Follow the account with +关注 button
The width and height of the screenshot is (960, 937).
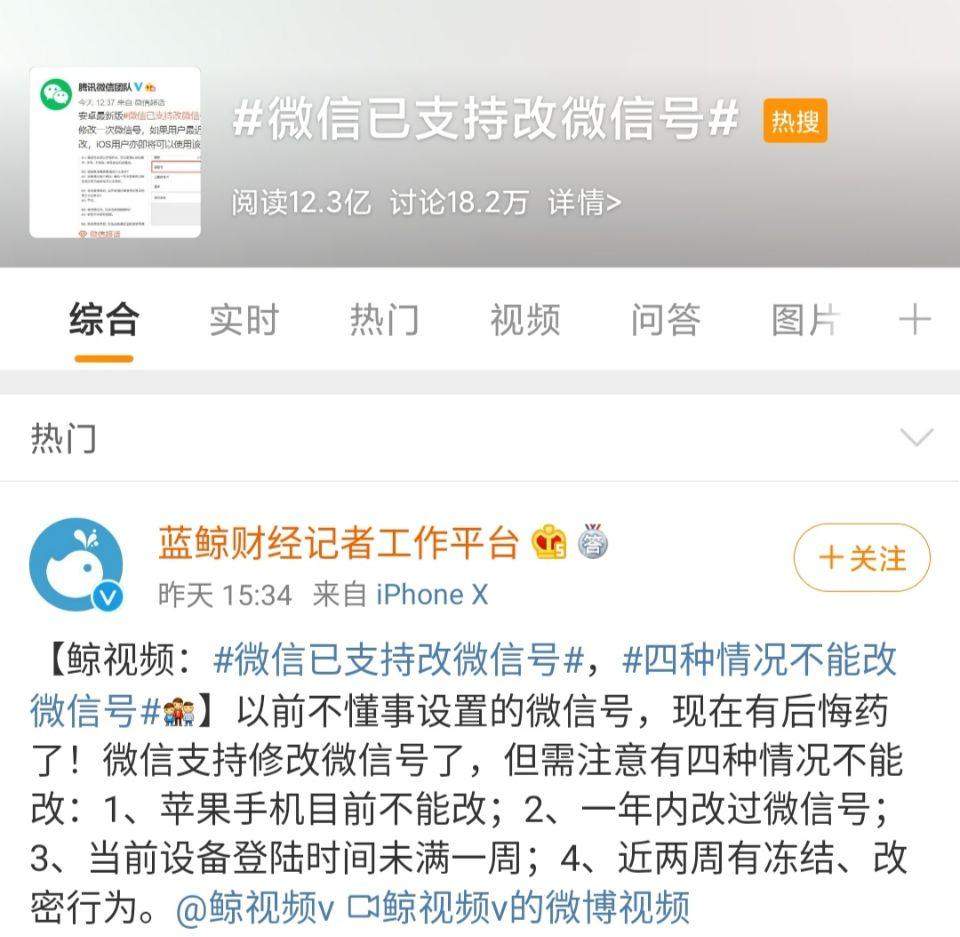[862, 557]
